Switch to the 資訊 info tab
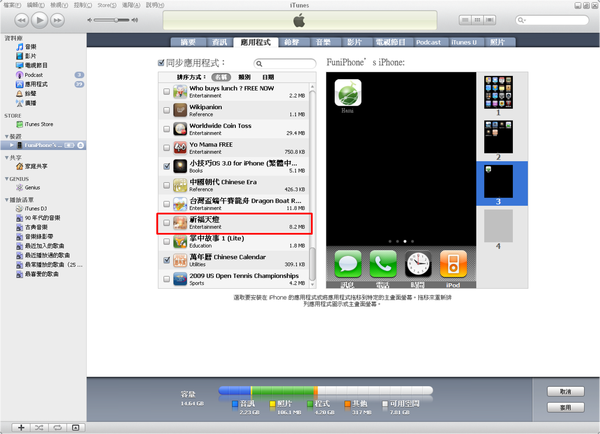 click(x=220, y=42)
